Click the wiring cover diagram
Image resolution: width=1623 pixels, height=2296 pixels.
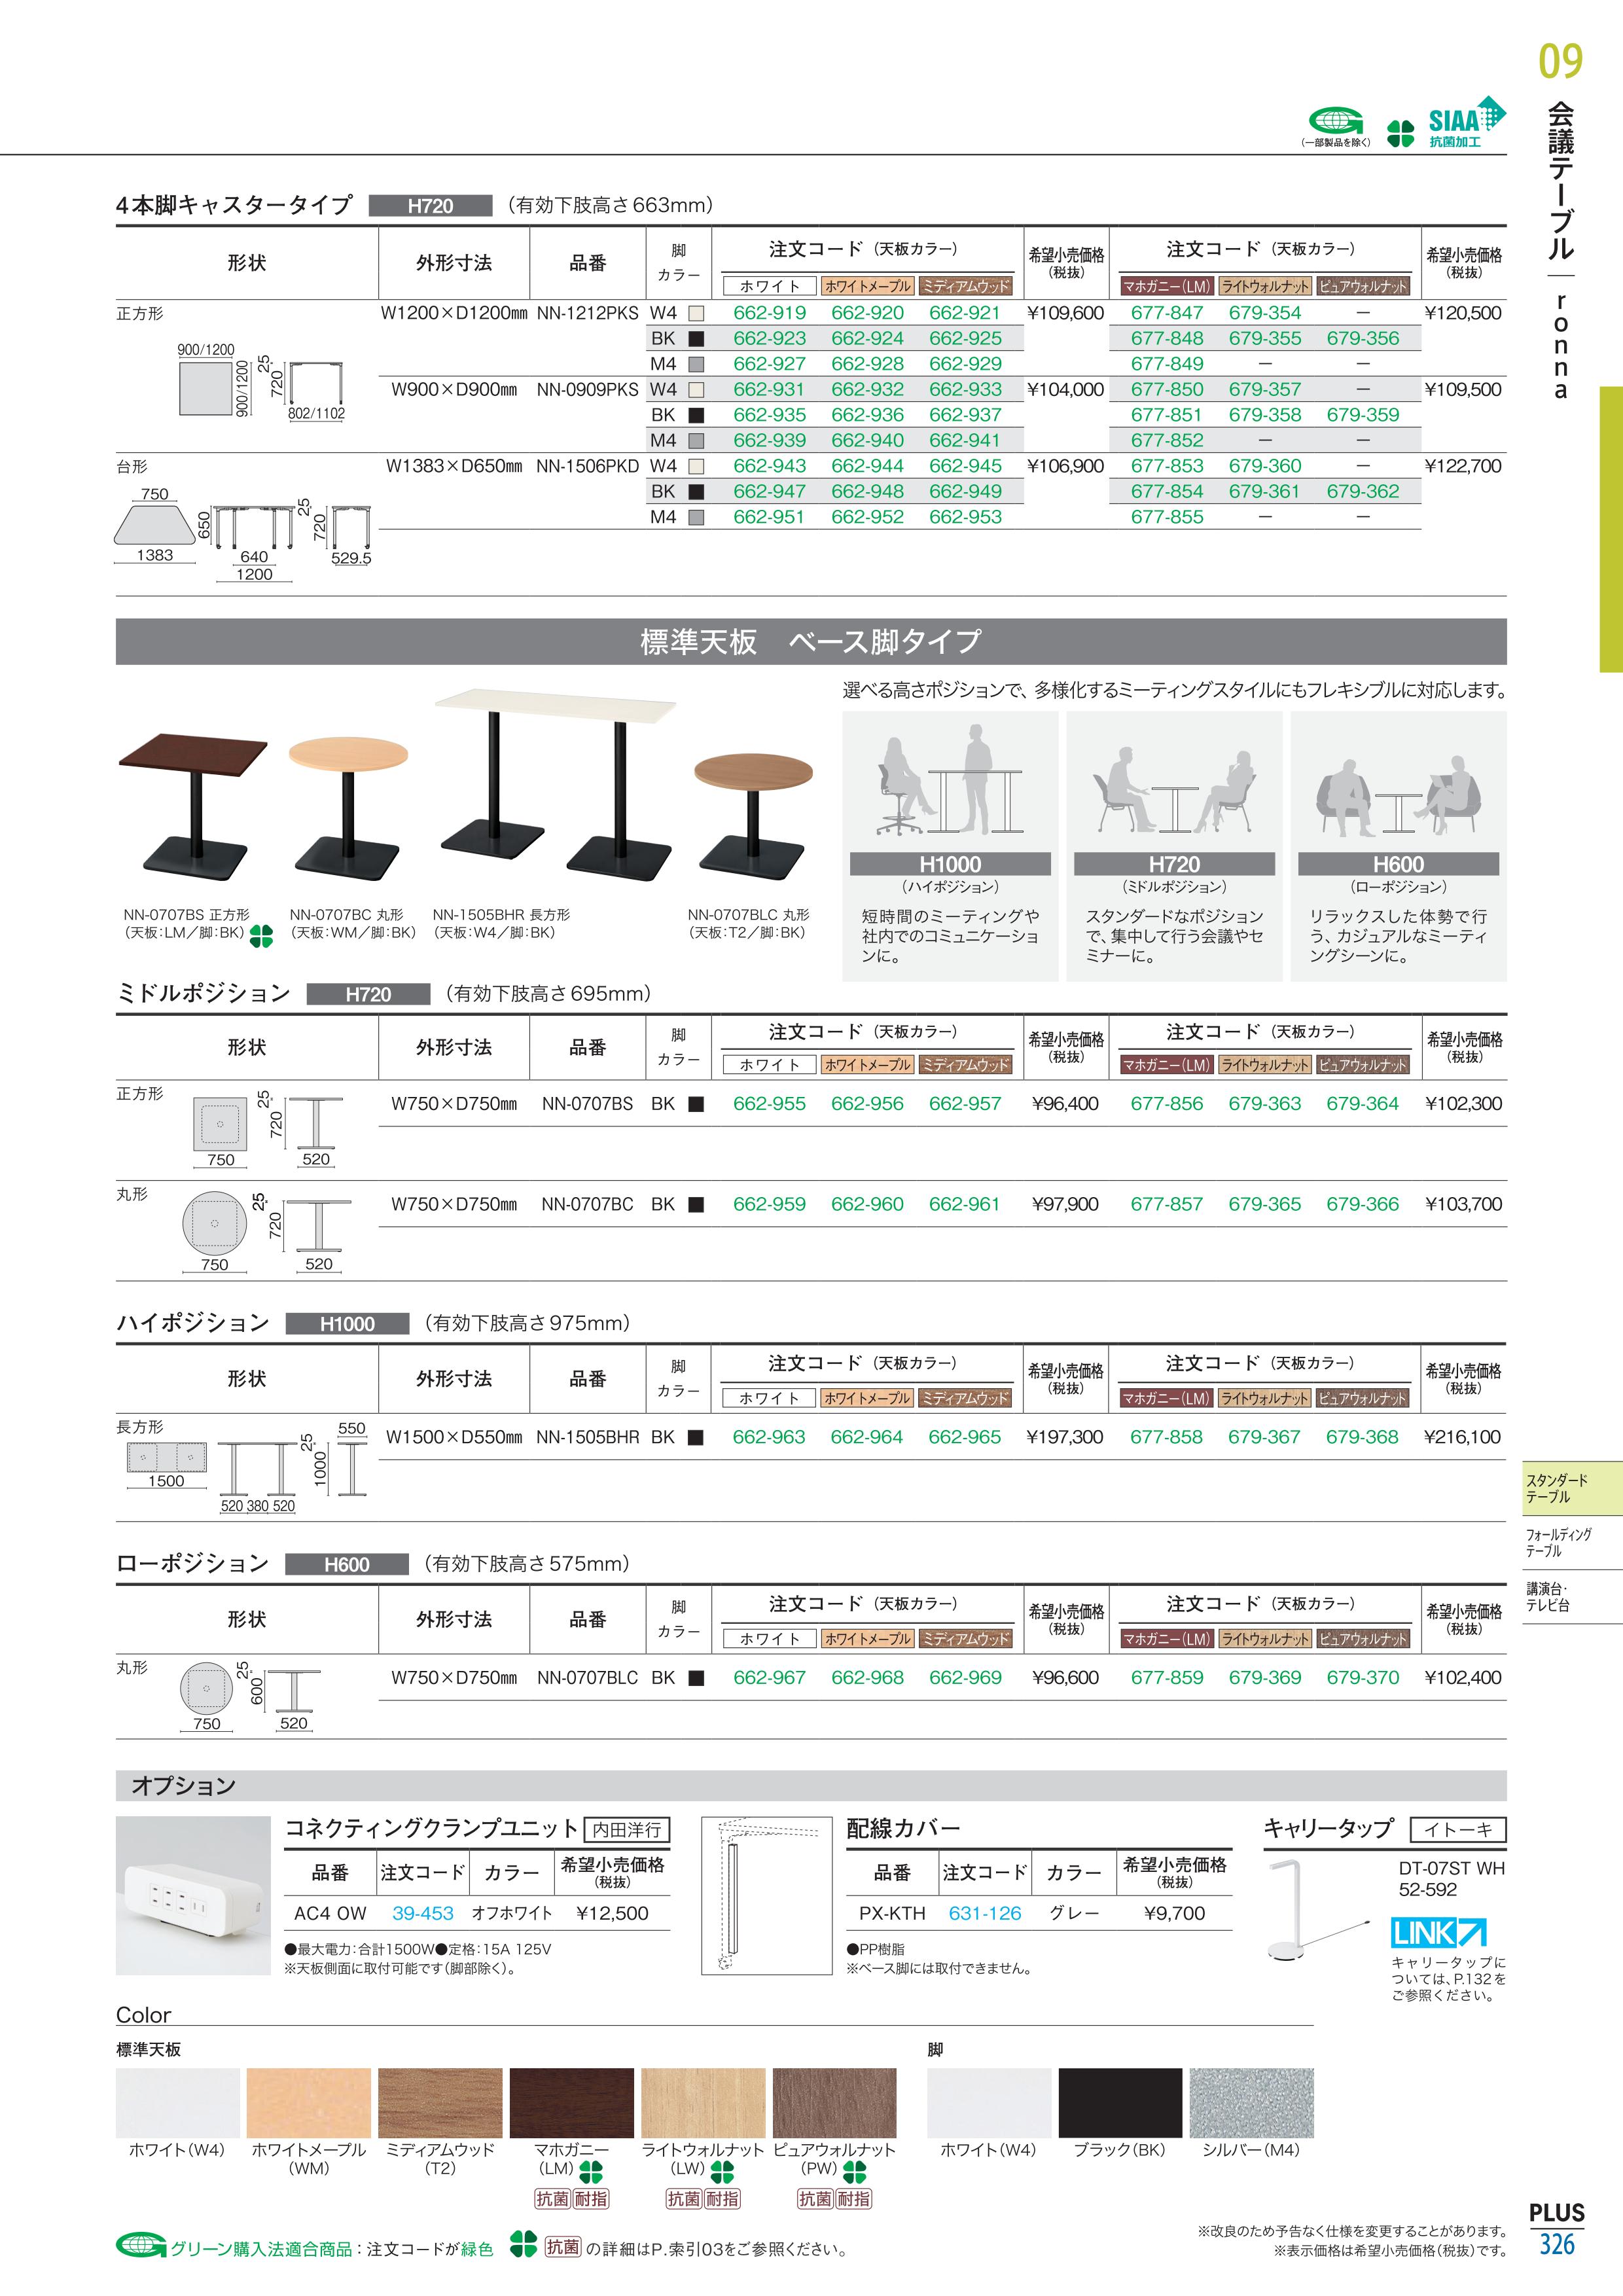click(x=767, y=1895)
